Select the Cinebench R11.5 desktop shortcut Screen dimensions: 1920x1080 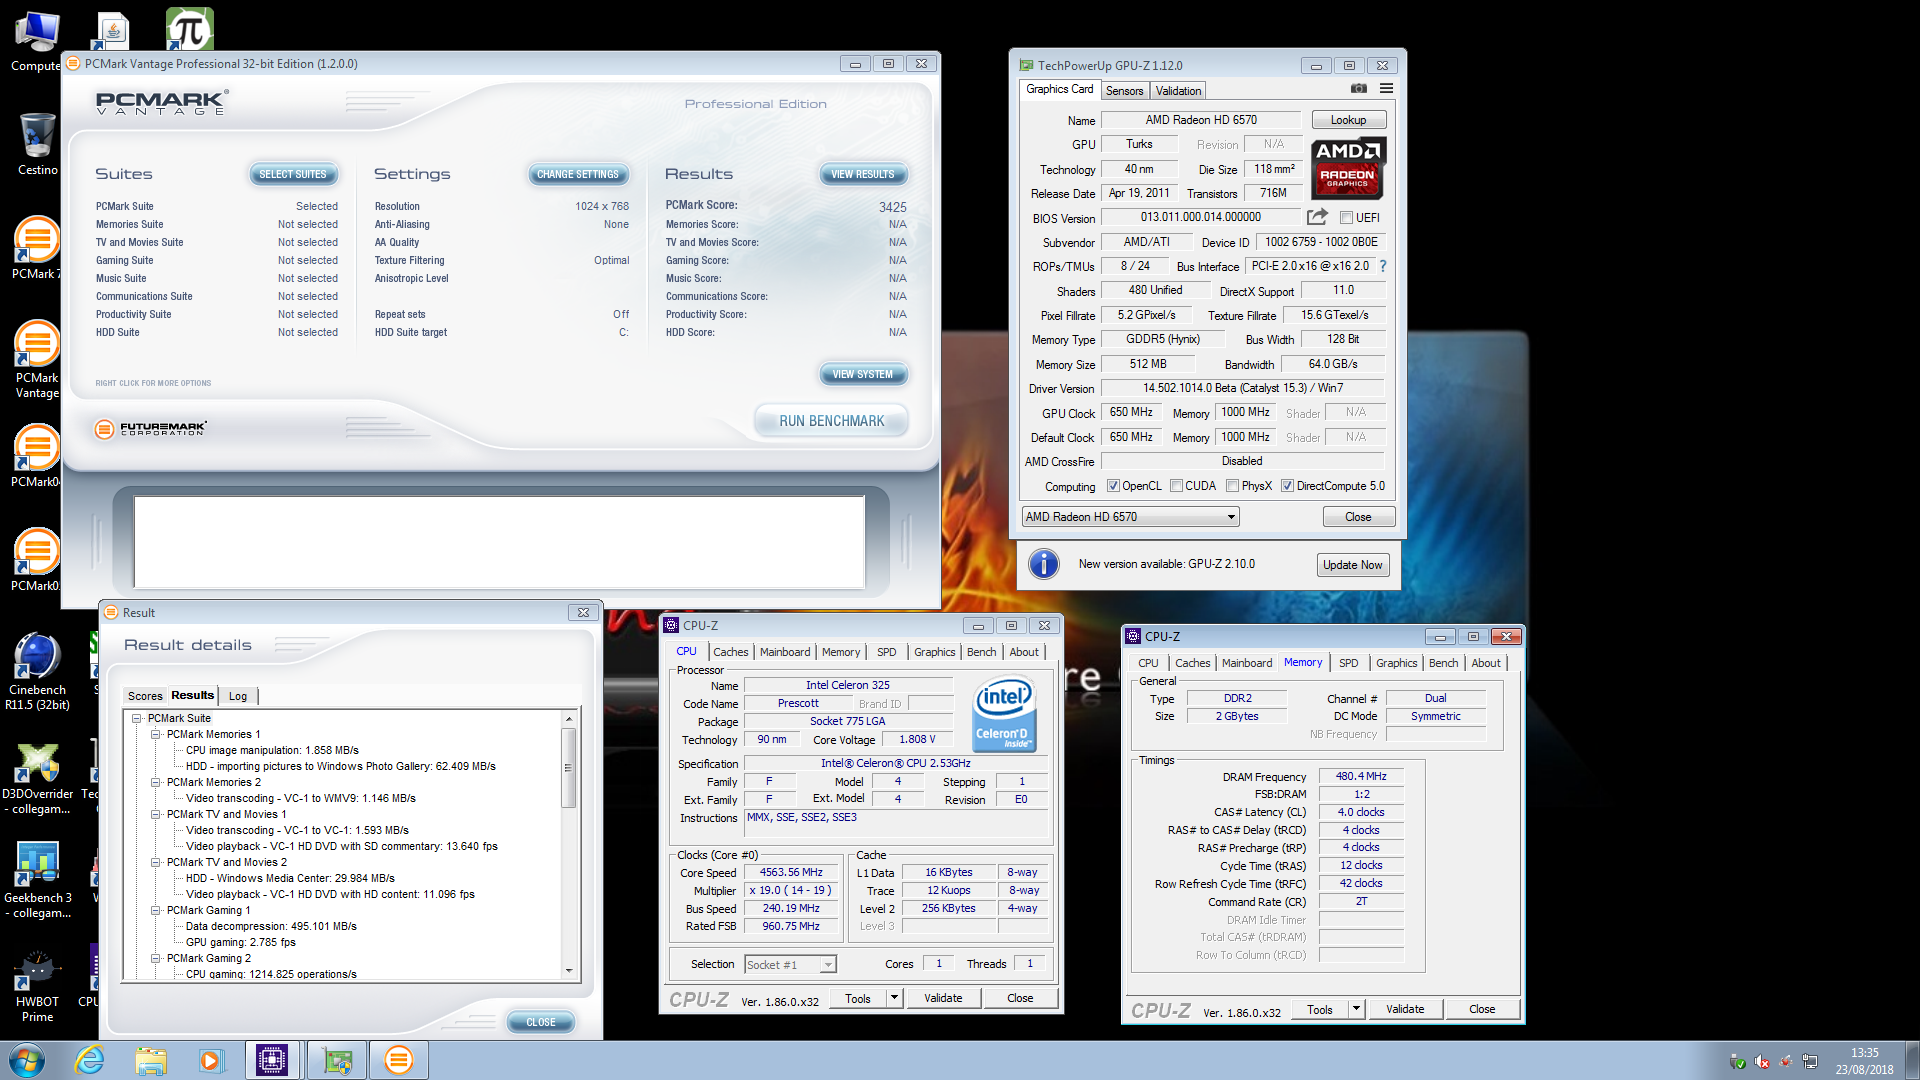37,672
